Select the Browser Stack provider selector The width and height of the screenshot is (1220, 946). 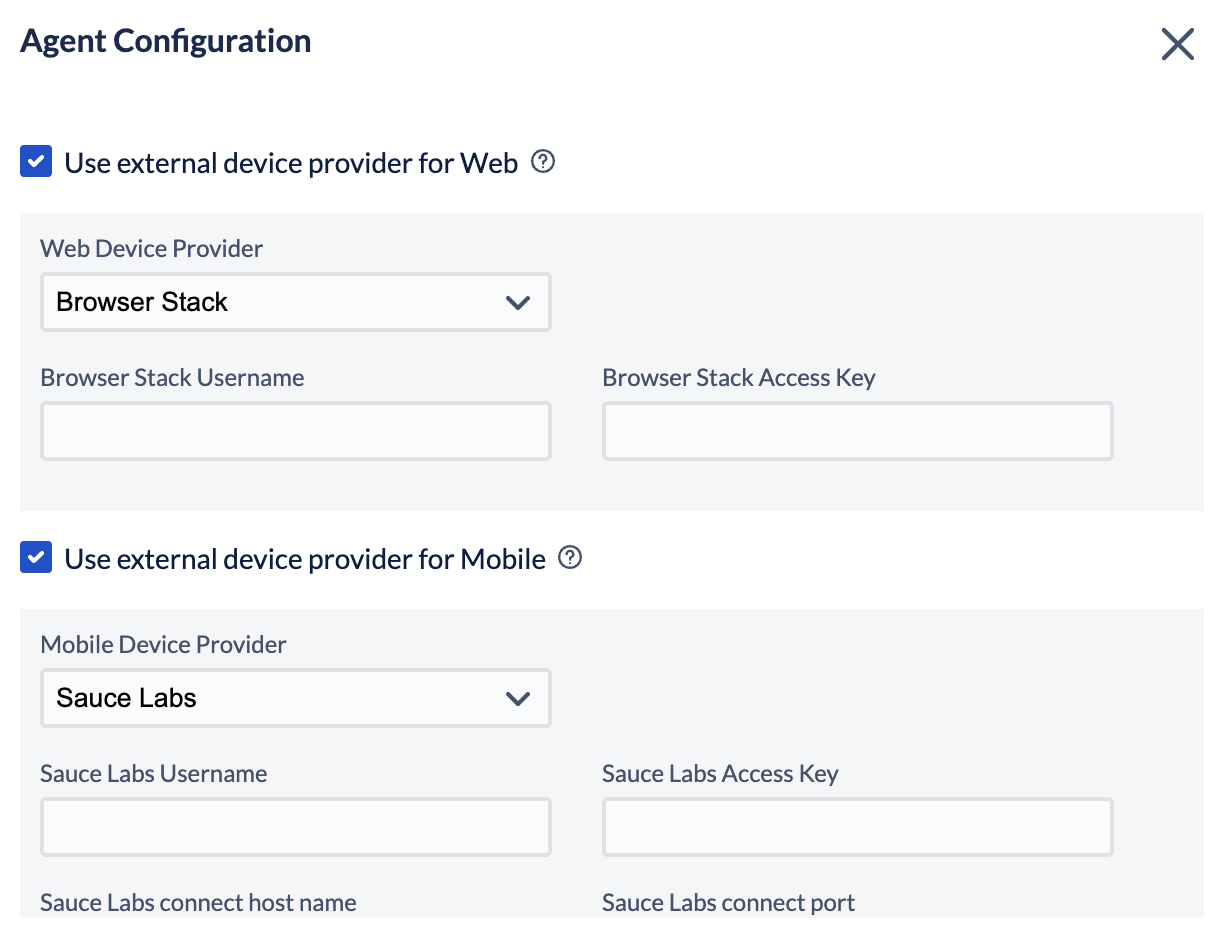(295, 302)
